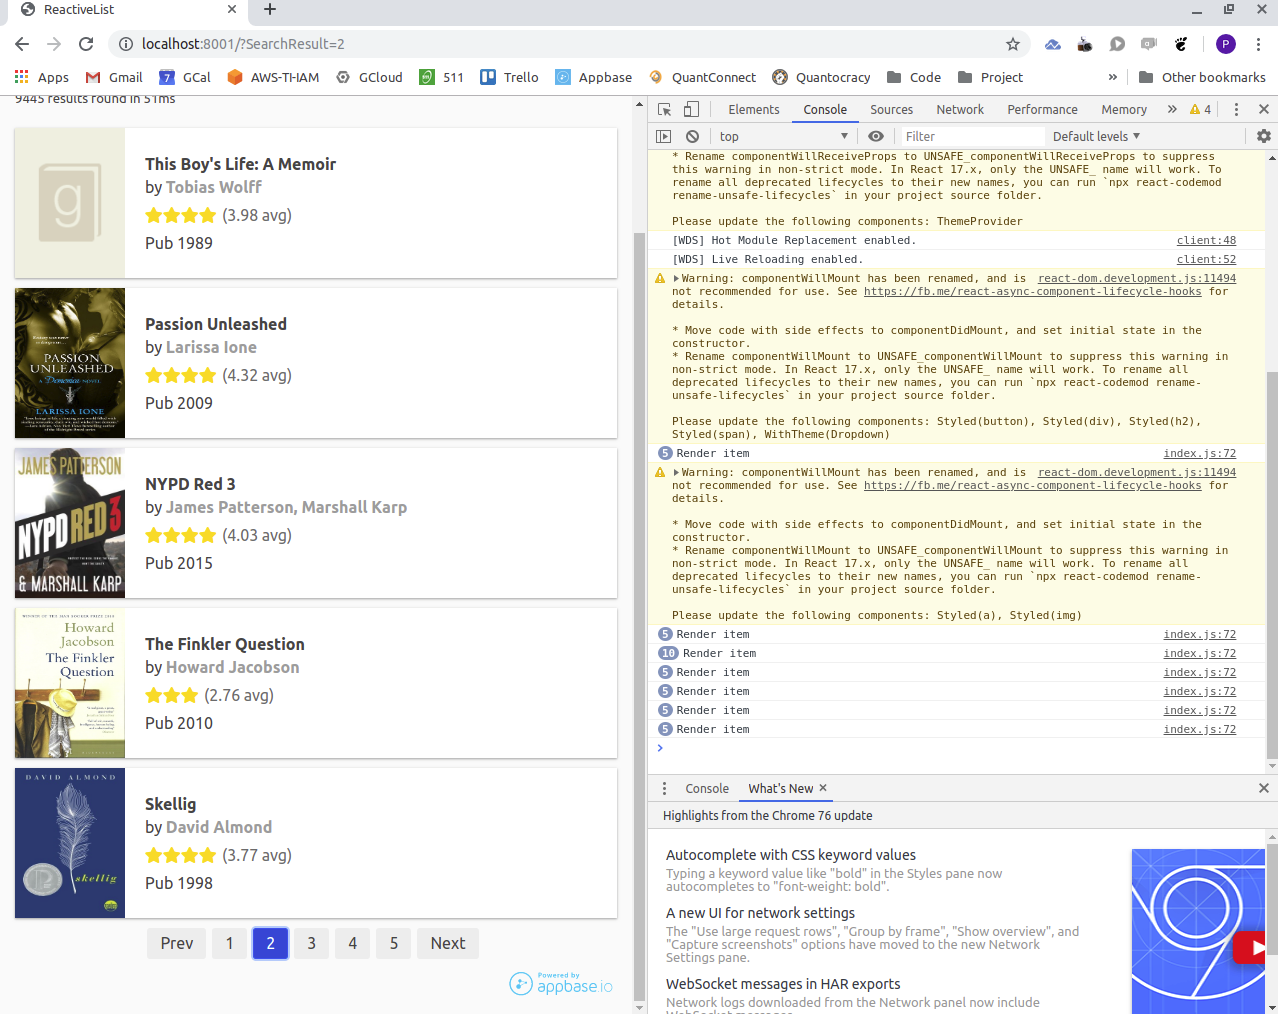Close the What's New tab

[823, 788]
